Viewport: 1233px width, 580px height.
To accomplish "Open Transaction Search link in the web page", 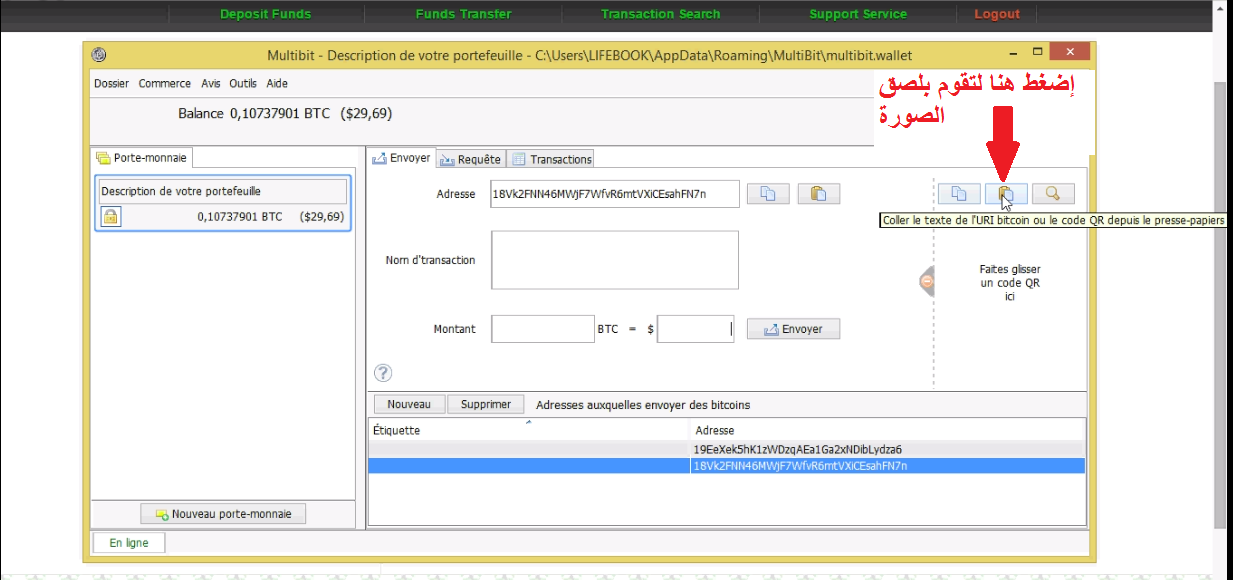I will (x=660, y=14).
